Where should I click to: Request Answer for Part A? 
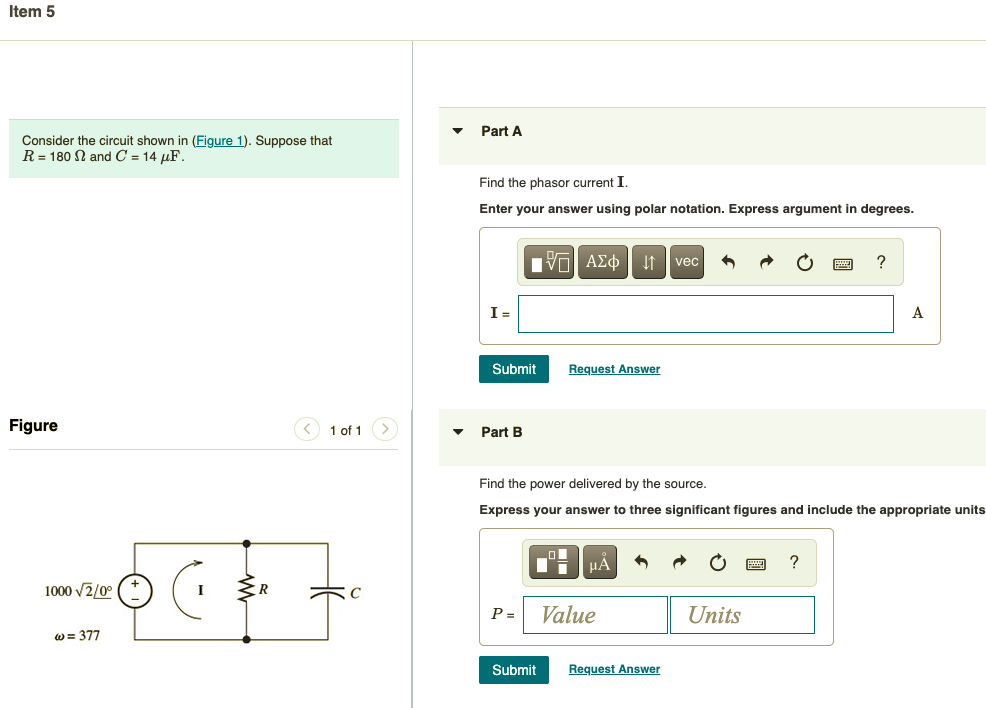[614, 369]
